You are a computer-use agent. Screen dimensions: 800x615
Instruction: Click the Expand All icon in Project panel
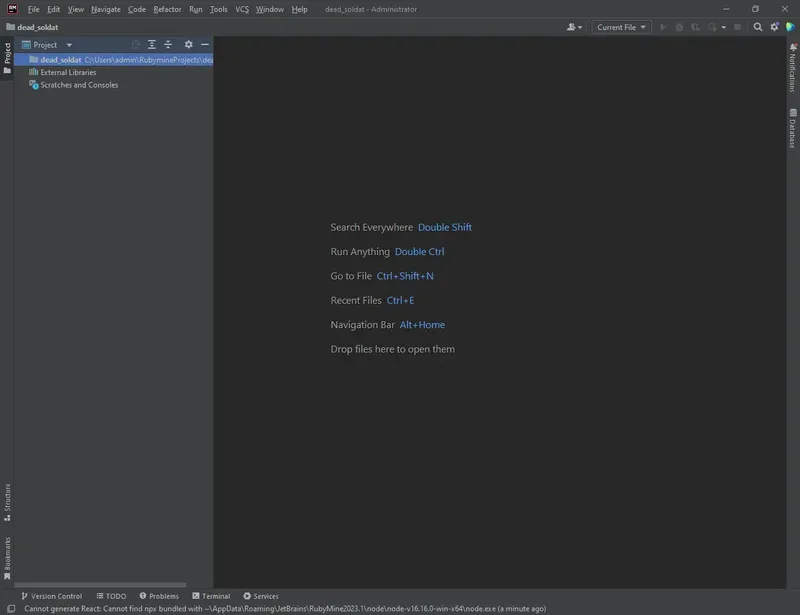click(x=152, y=44)
